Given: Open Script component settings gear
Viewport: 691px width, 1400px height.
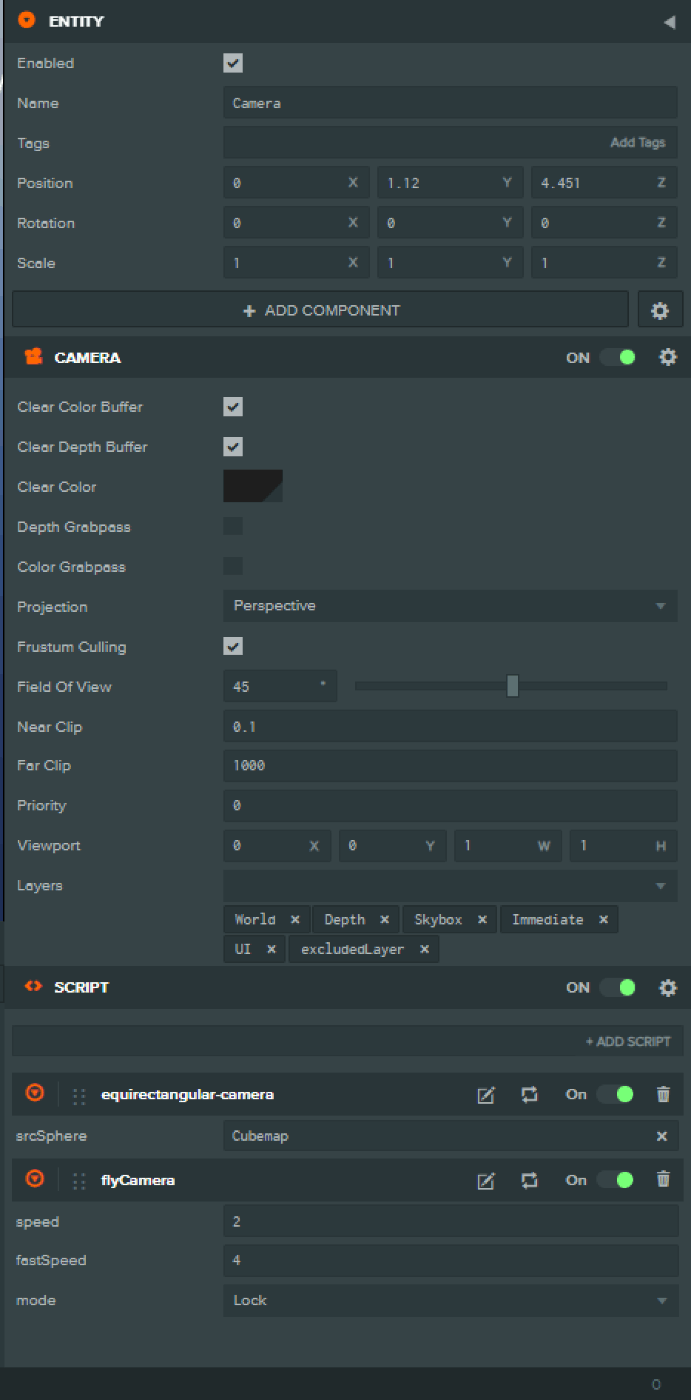Looking at the screenshot, I should pyautogui.click(x=668, y=987).
